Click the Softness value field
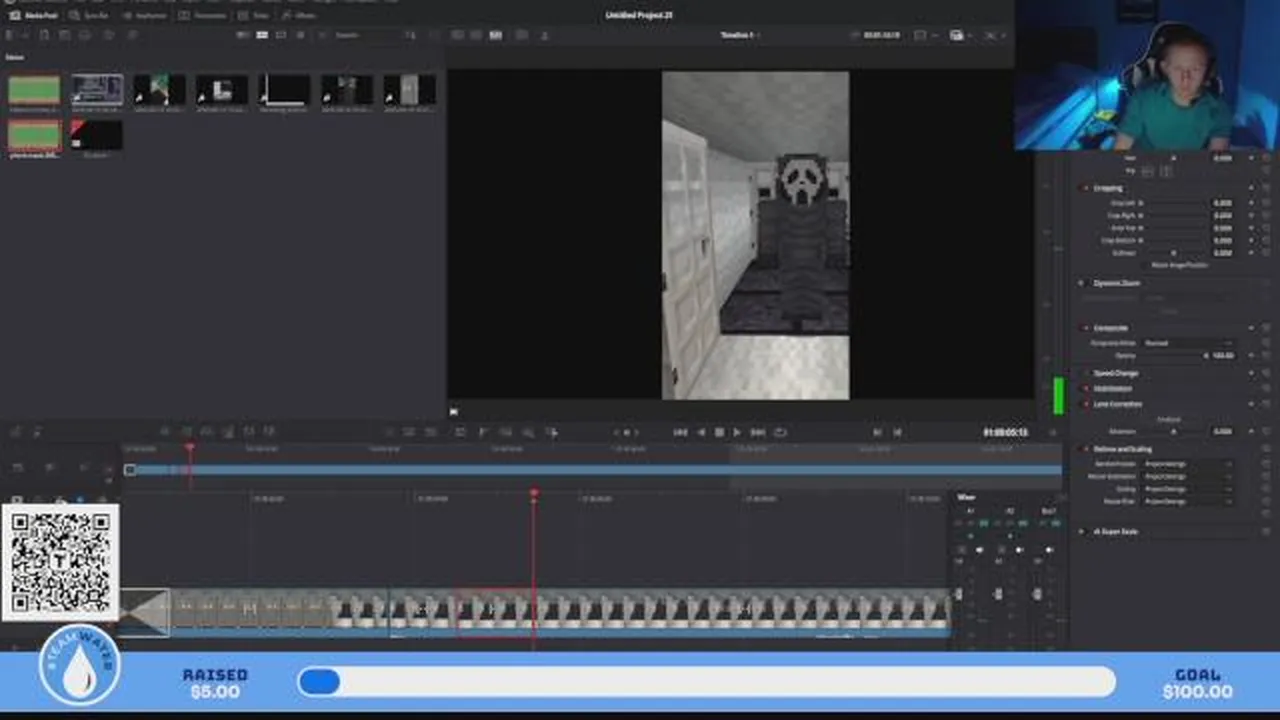1280x720 pixels. coord(1222,253)
